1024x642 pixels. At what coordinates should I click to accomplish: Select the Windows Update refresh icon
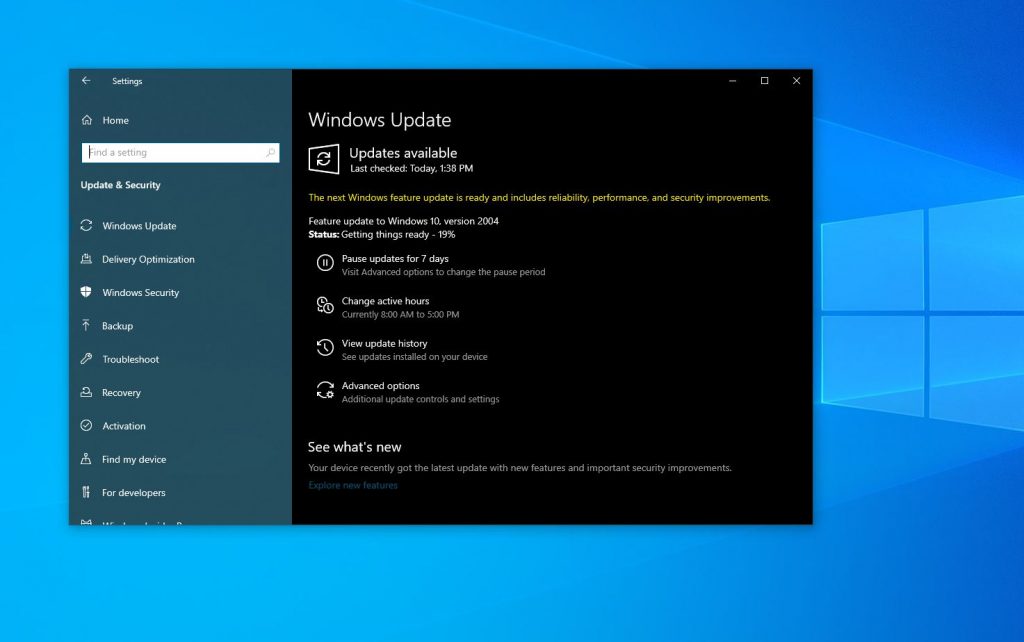click(325, 158)
